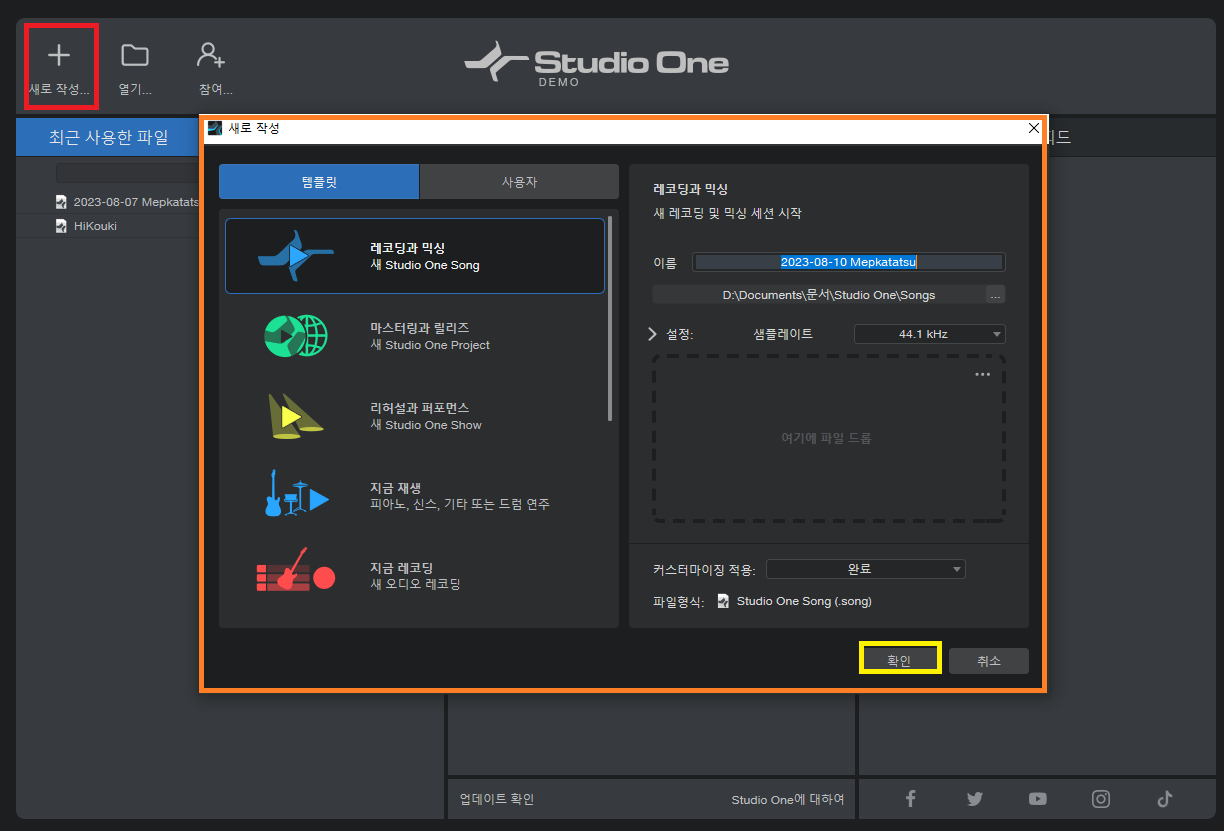Open the YouTube icon link
The width and height of the screenshot is (1224, 831).
coord(1038,798)
